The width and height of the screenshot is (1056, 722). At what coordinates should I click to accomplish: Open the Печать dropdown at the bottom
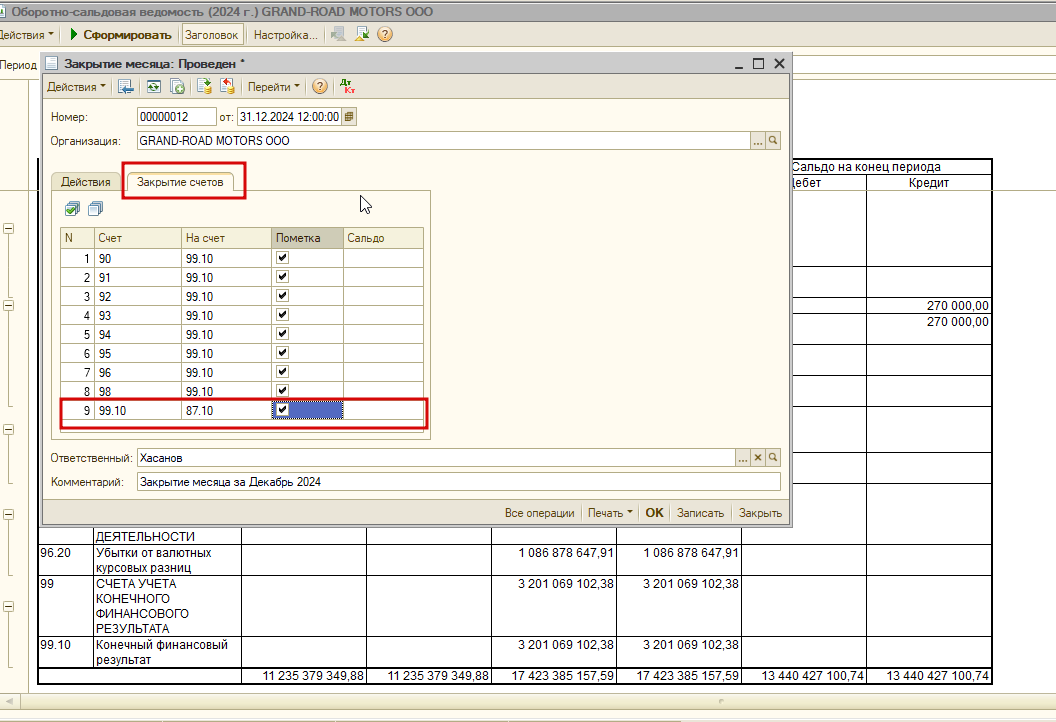click(610, 513)
